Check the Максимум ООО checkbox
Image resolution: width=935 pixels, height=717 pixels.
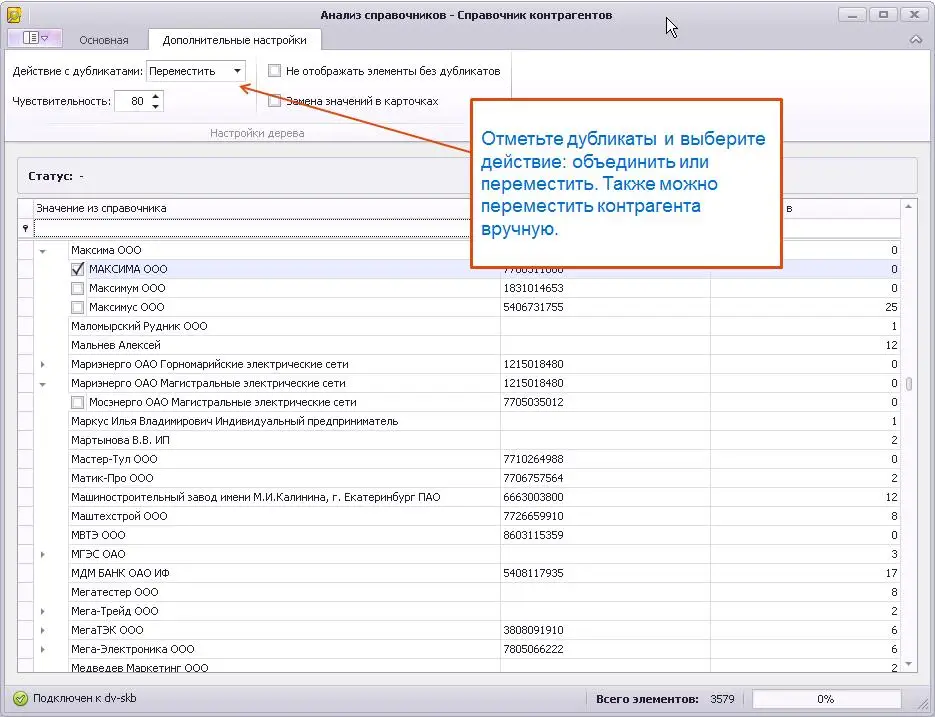pyautogui.click(x=78, y=288)
